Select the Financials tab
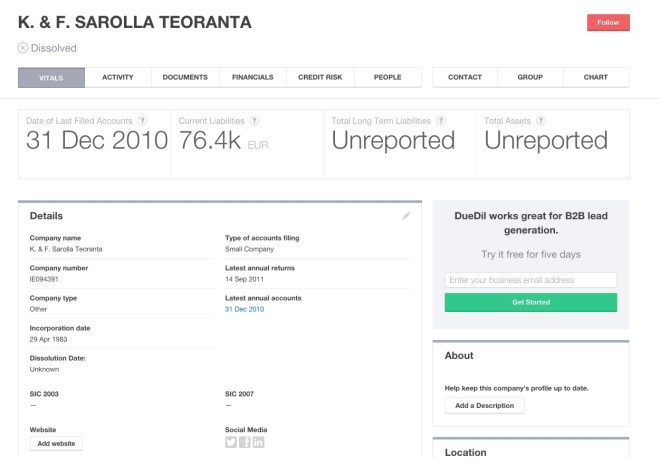 click(252, 77)
